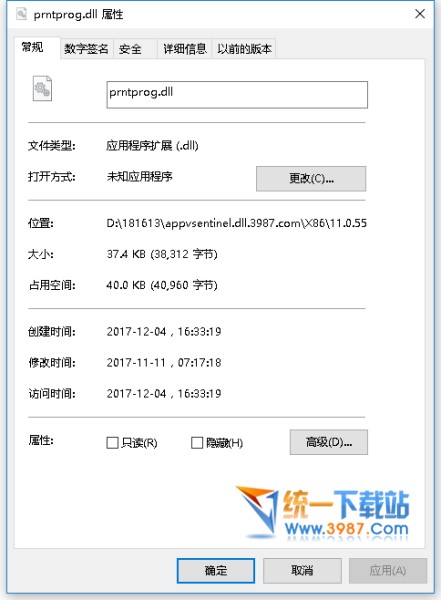Select the 详细信息 tab
Screen dimensions: 441x600
[185, 49]
